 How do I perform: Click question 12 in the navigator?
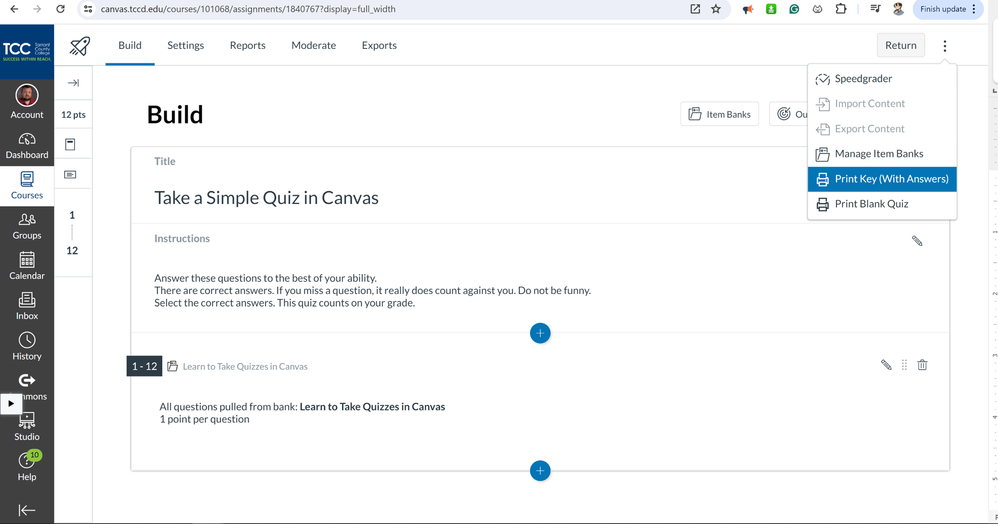(72, 250)
